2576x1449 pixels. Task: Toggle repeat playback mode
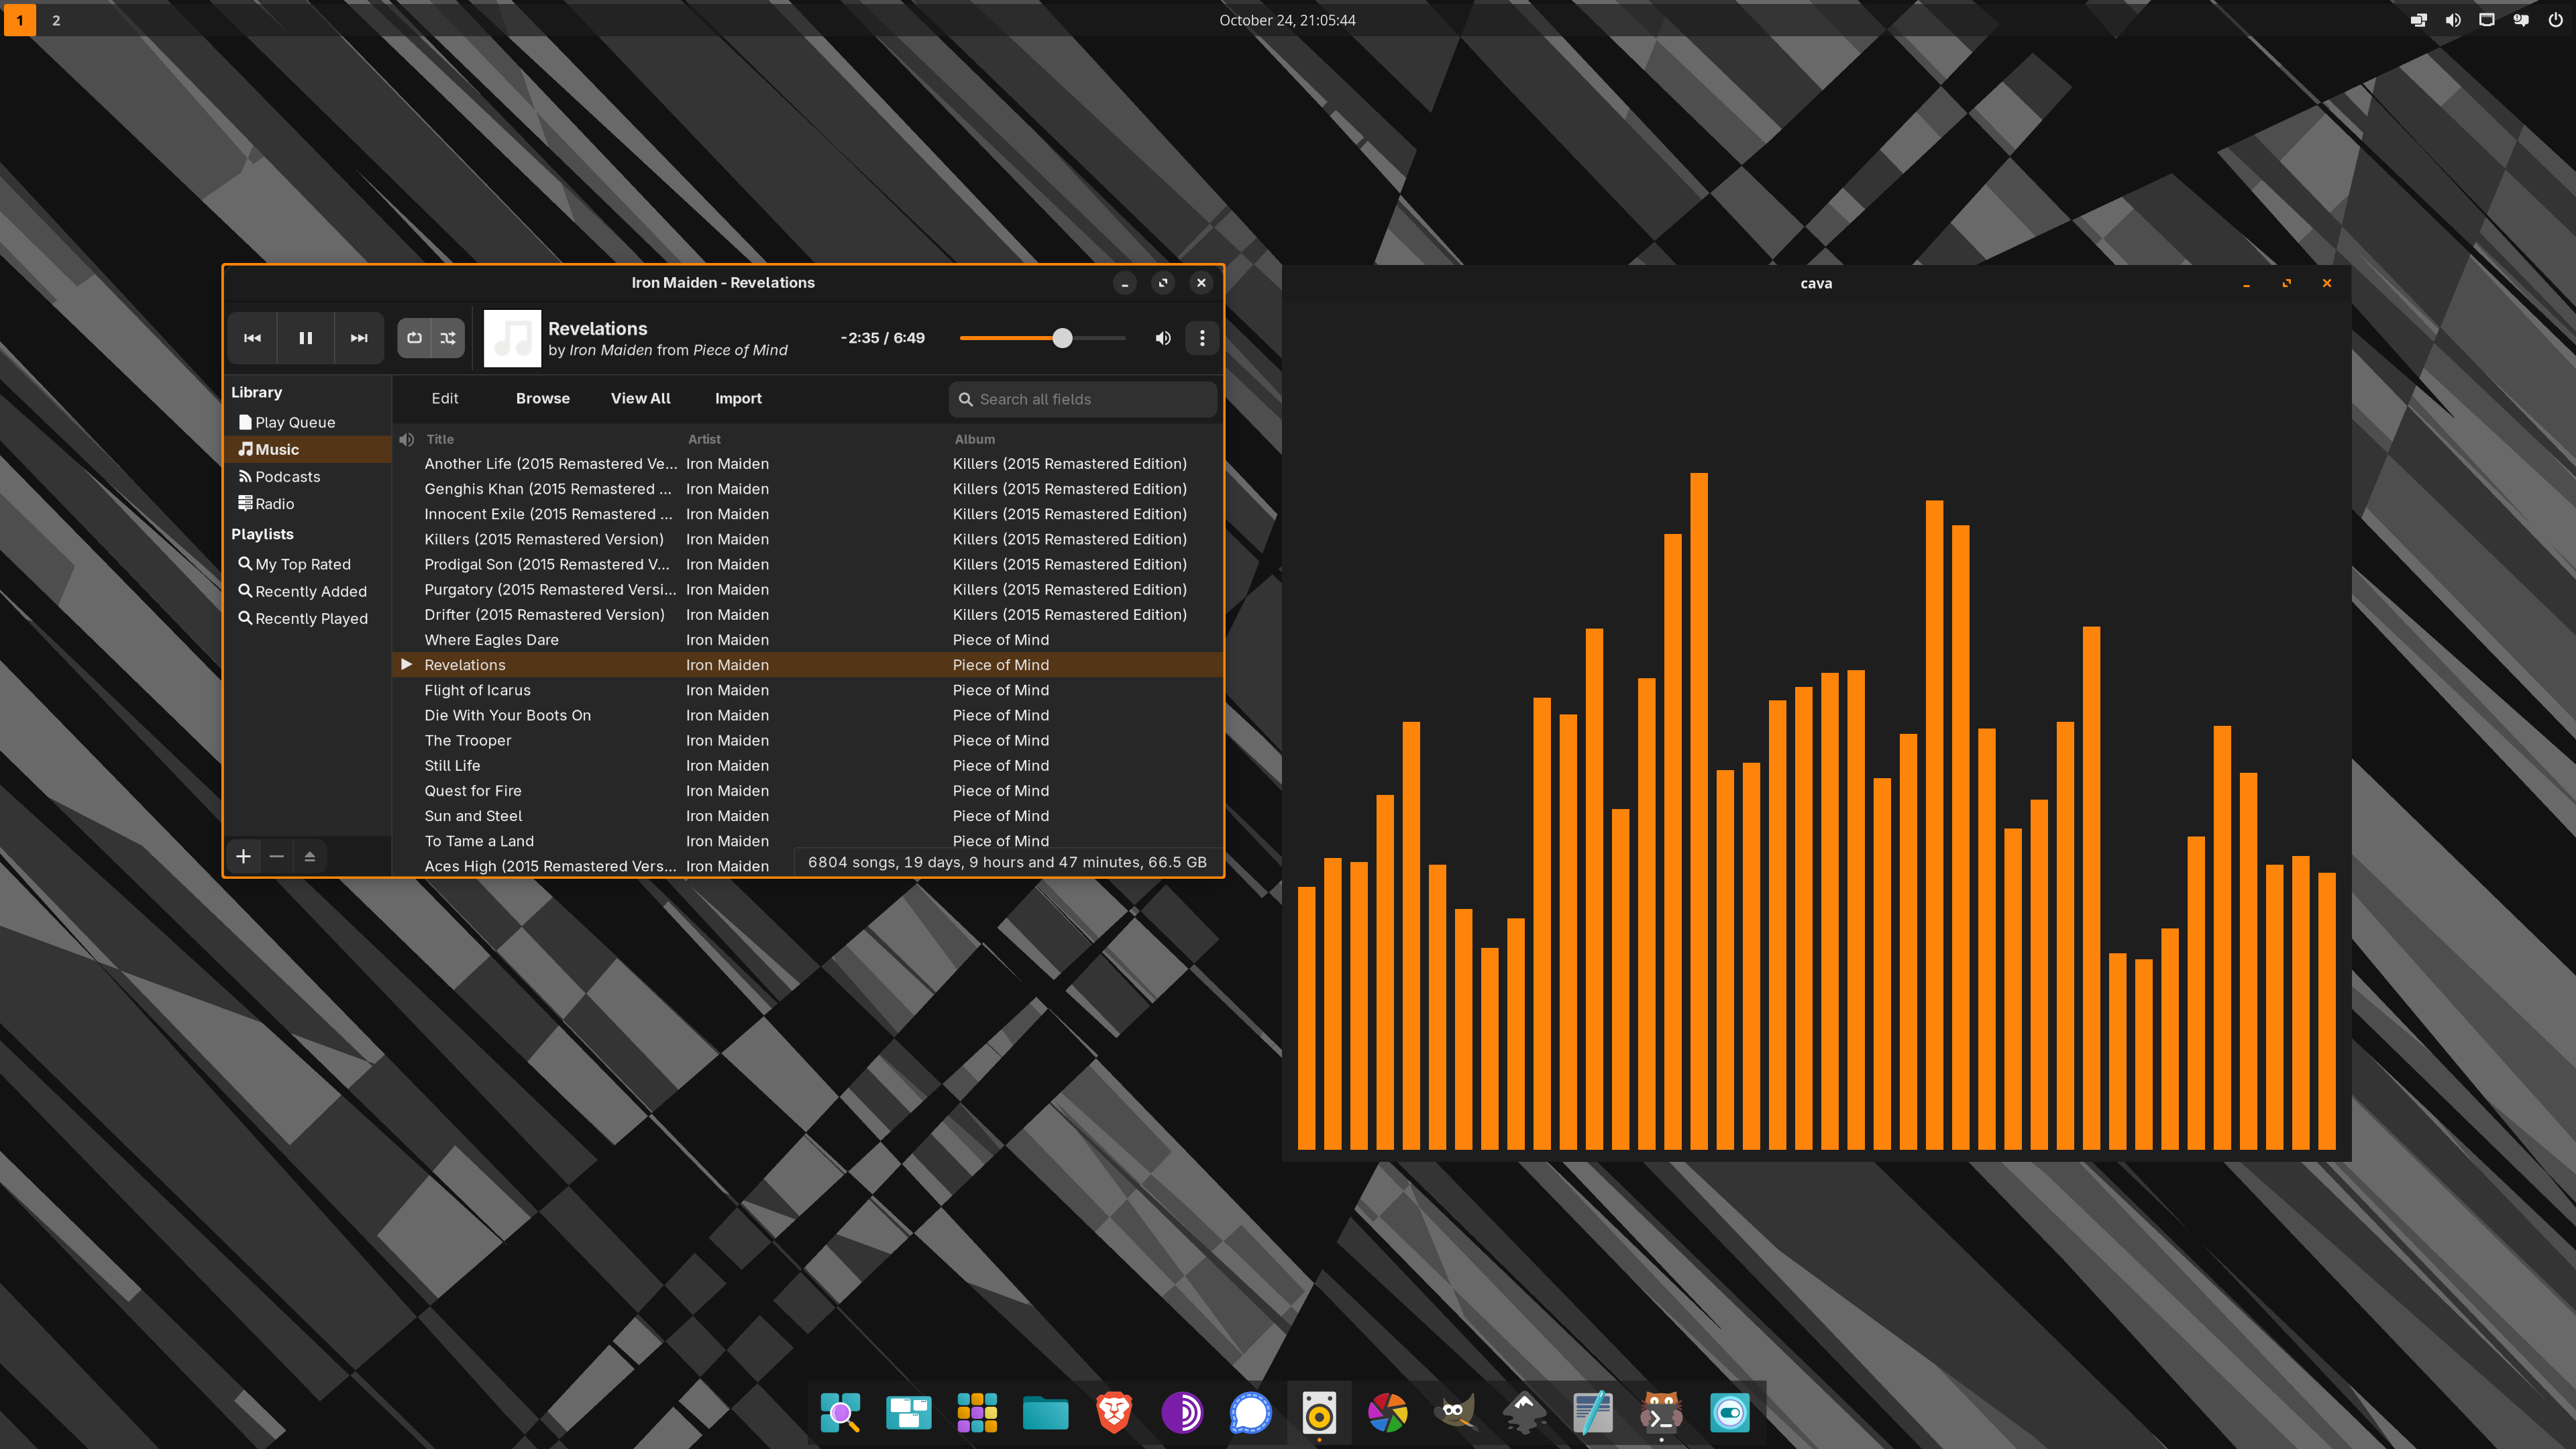click(x=414, y=338)
